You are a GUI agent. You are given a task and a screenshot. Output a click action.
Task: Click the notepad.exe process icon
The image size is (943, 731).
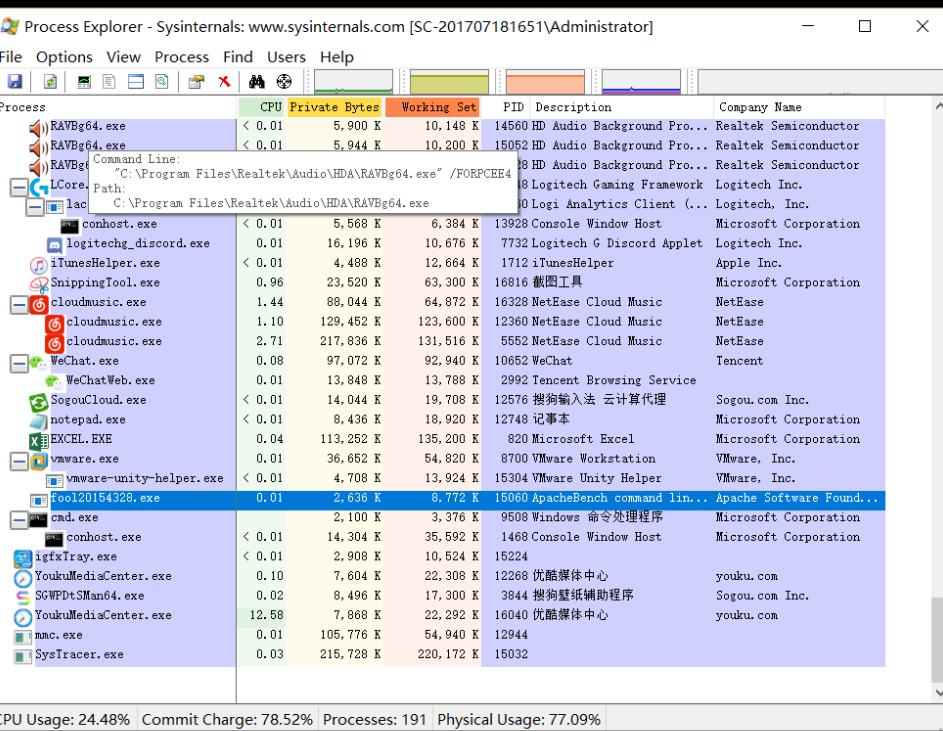(x=38, y=421)
